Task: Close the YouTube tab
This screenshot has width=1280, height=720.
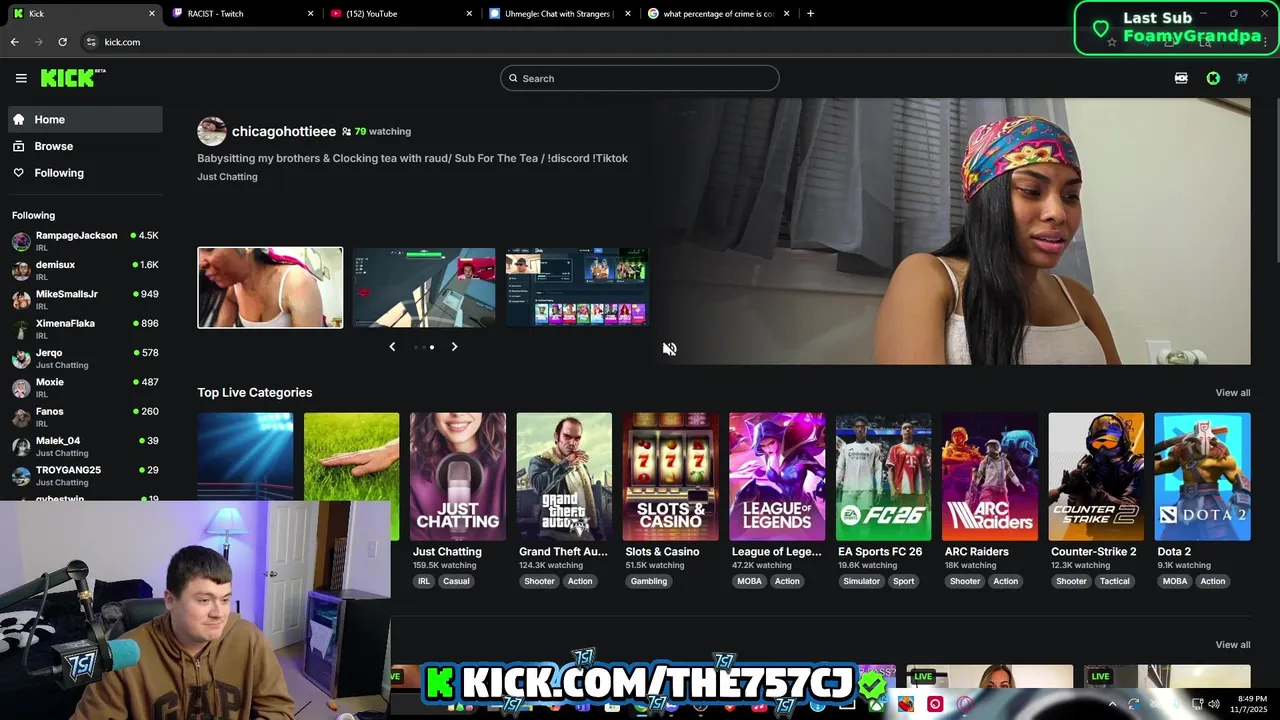Action: tap(470, 14)
